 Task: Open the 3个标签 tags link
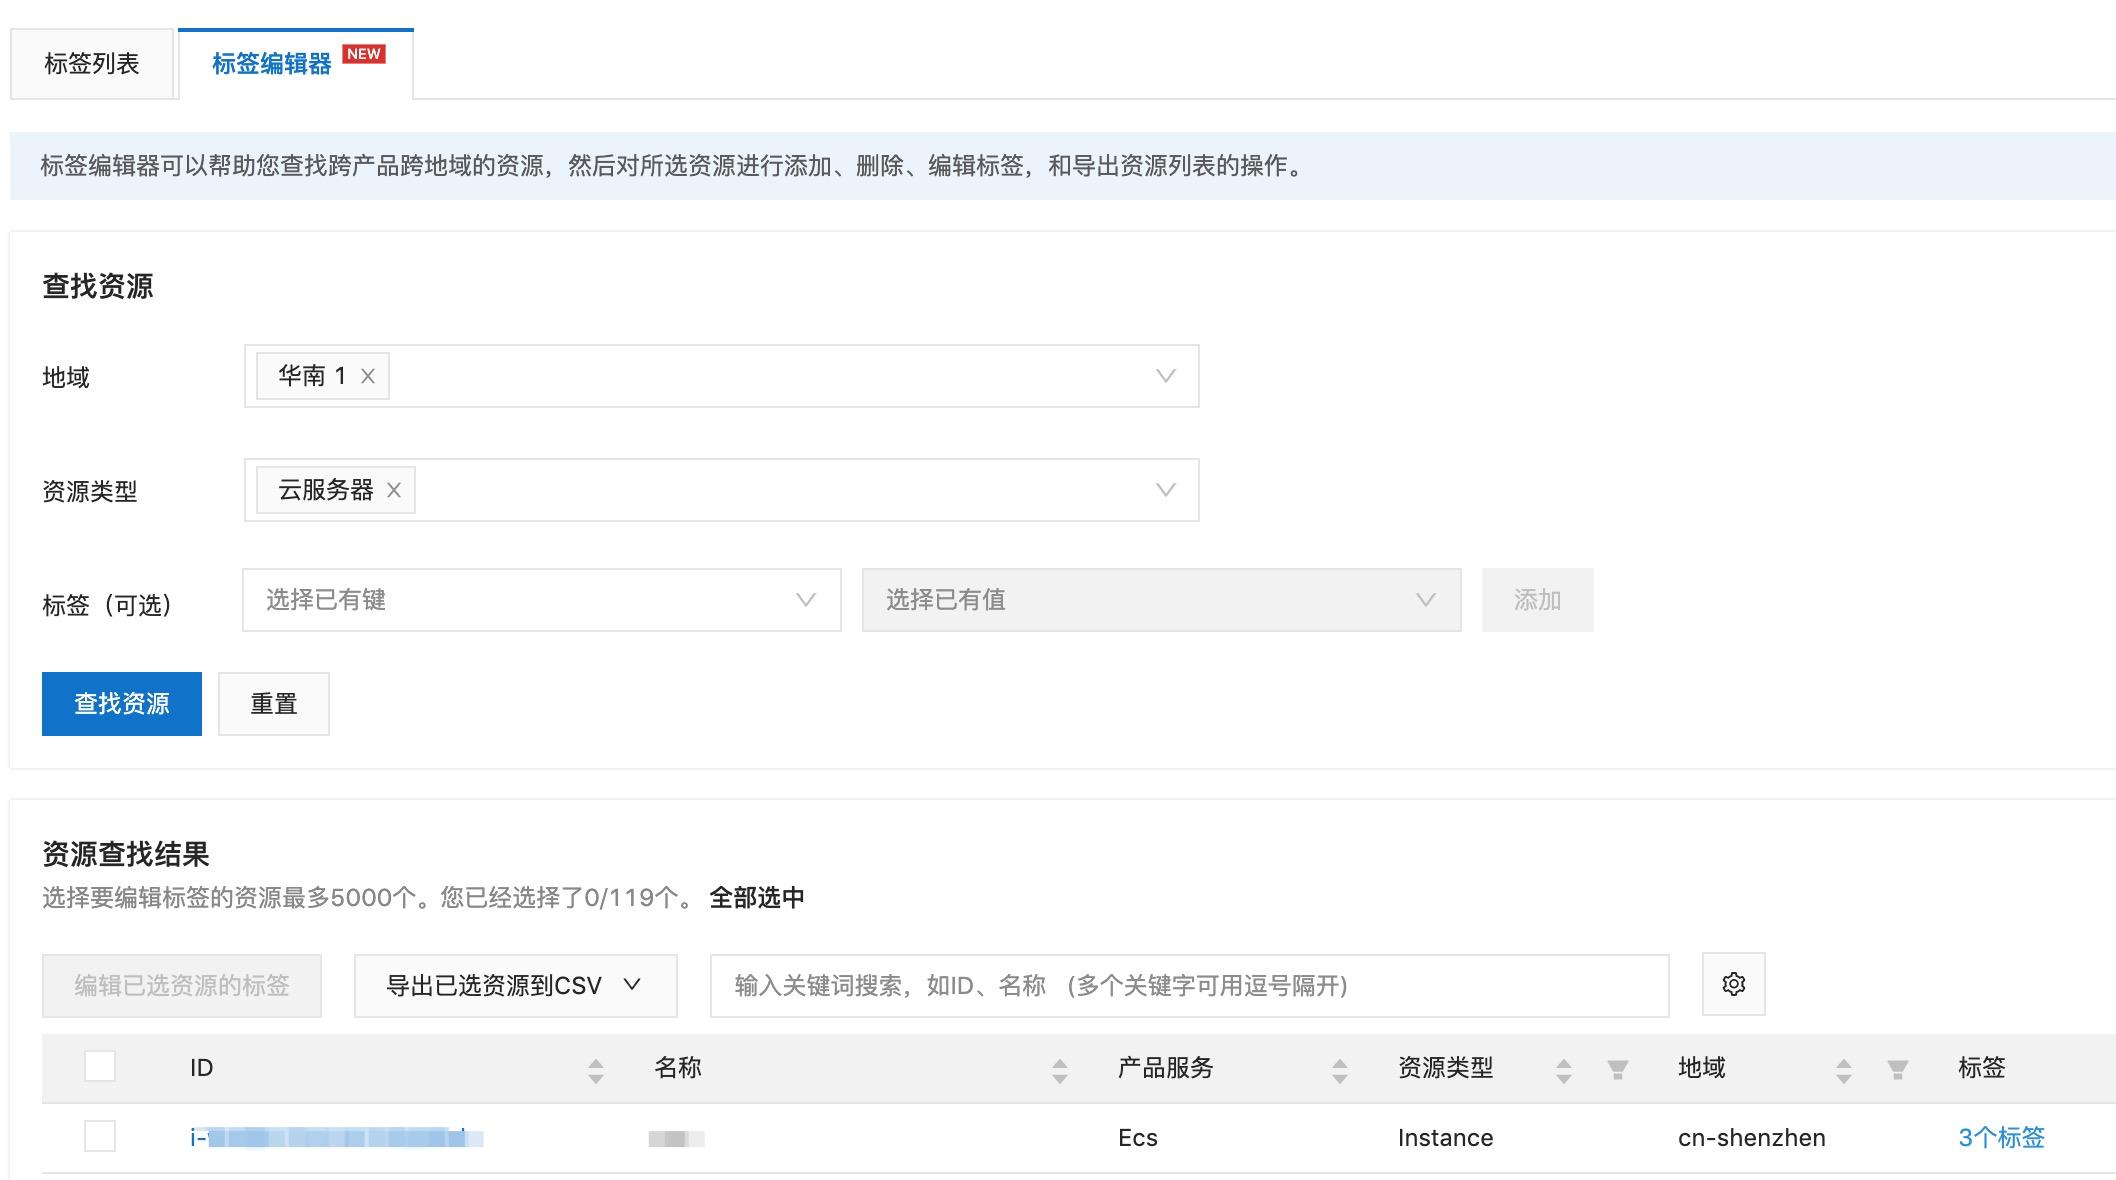point(2003,1137)
